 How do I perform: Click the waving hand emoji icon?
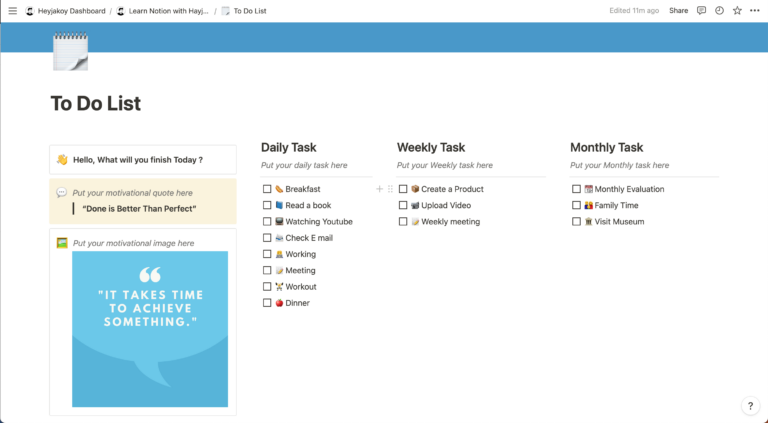[x=62, y=160]
